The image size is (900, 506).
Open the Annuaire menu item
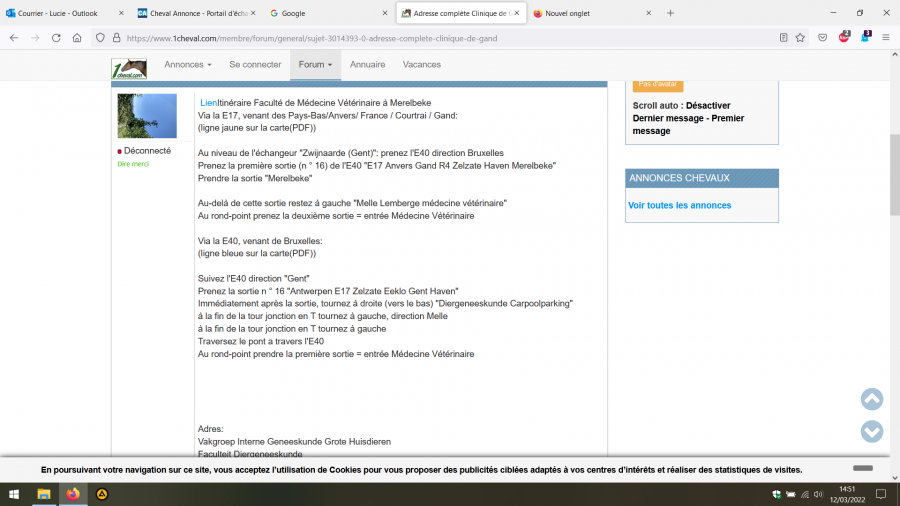[x=367, y=64]
